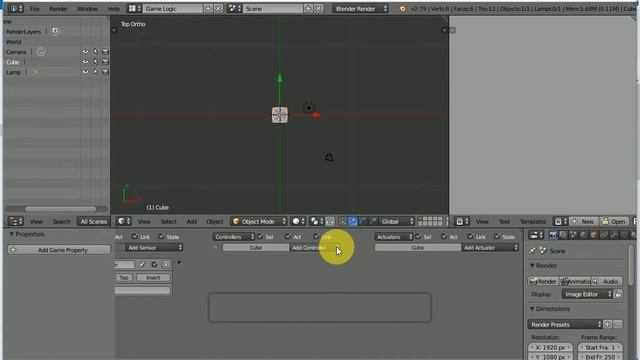
Task: Click the Tap button on sensor
Action: pyautogui.click(x=124, y=278)
